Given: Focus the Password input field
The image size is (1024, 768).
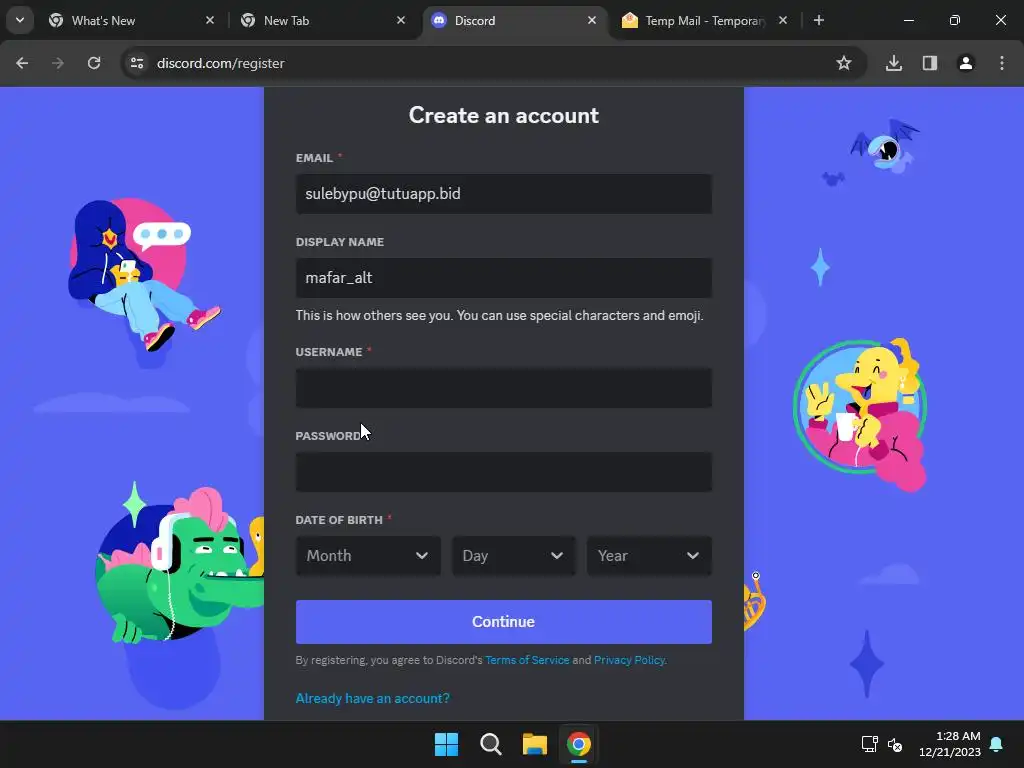Looking at the screenshot, I should click(x=504, y=472).
